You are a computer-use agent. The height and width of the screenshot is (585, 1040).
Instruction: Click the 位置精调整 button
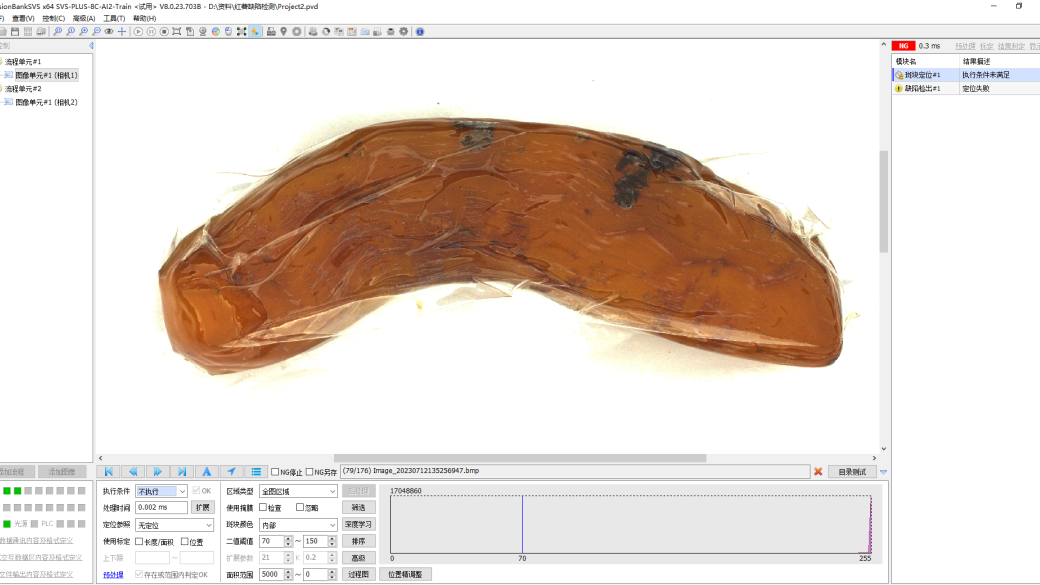point(405,574)
